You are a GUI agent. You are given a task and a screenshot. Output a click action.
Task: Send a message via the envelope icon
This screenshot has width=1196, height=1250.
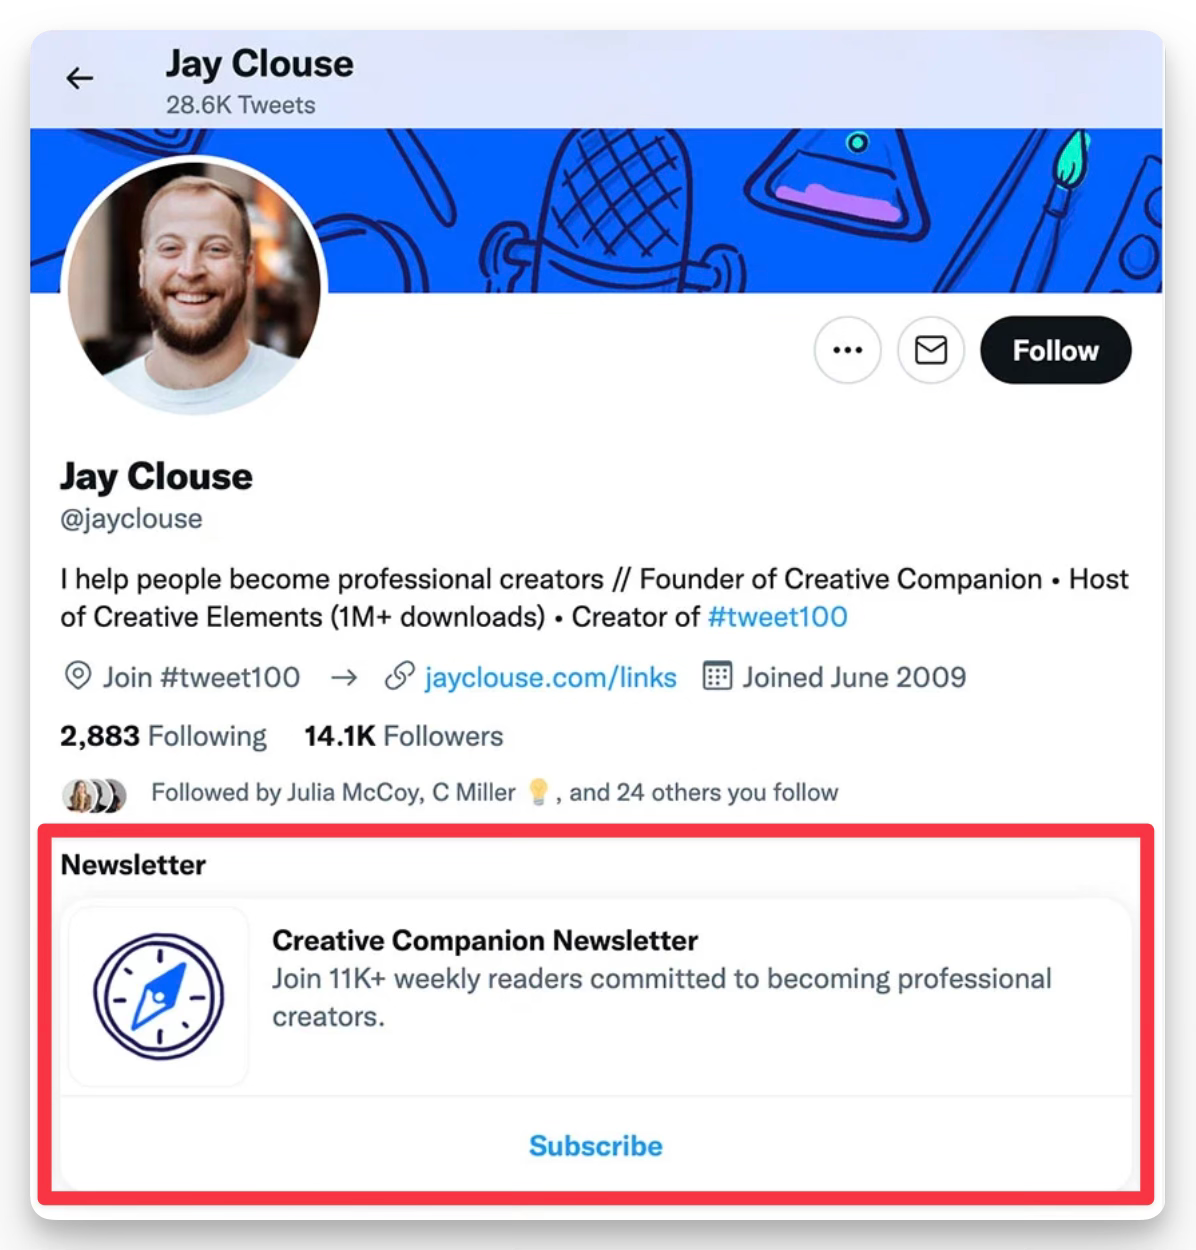(x=931, y=350)
